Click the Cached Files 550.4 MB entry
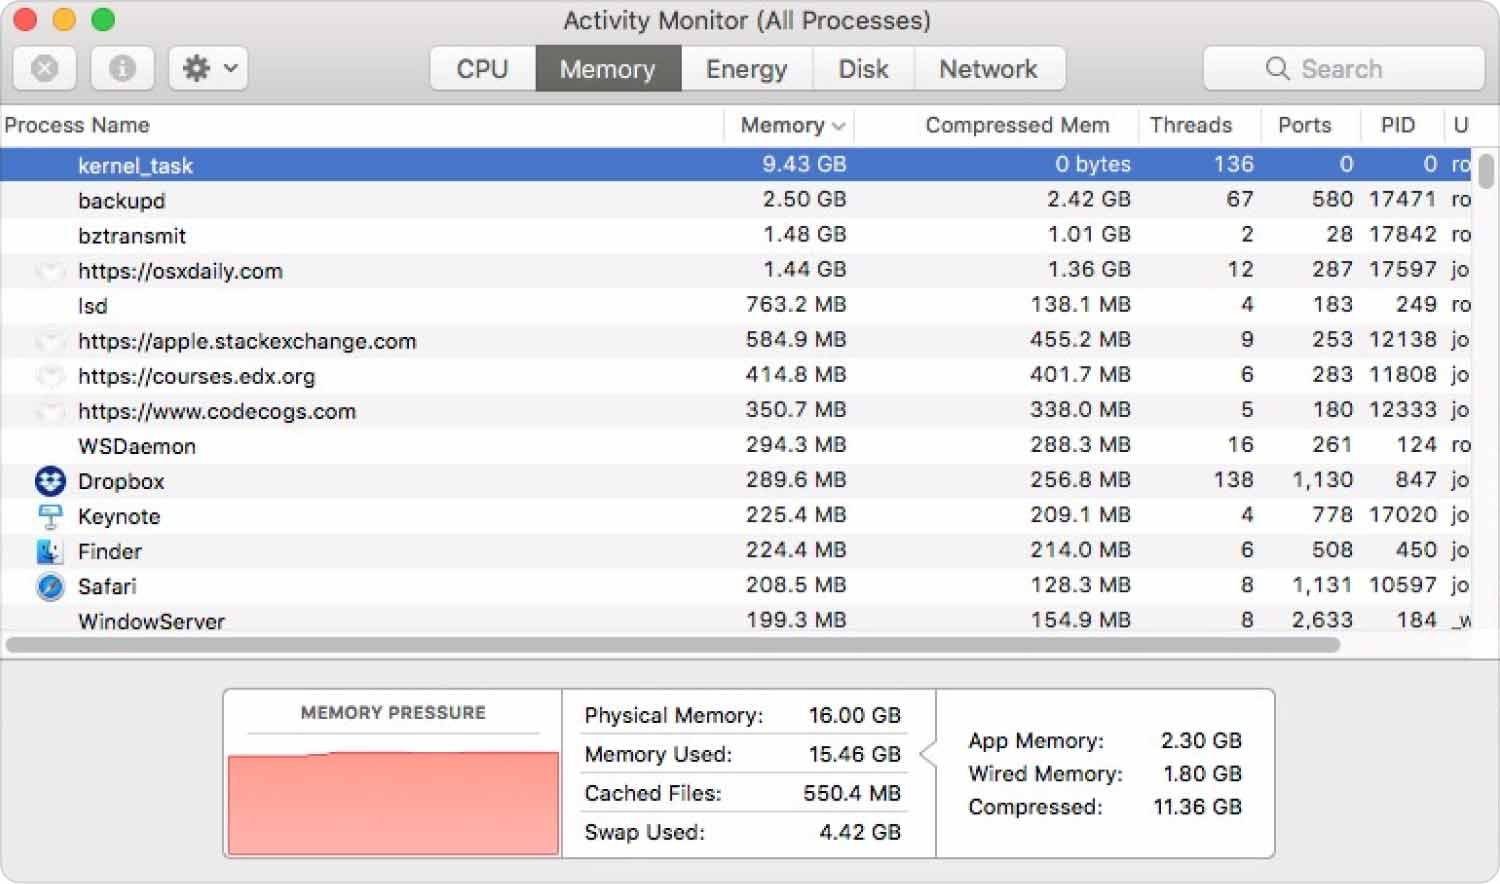 (x=743, y=793)
